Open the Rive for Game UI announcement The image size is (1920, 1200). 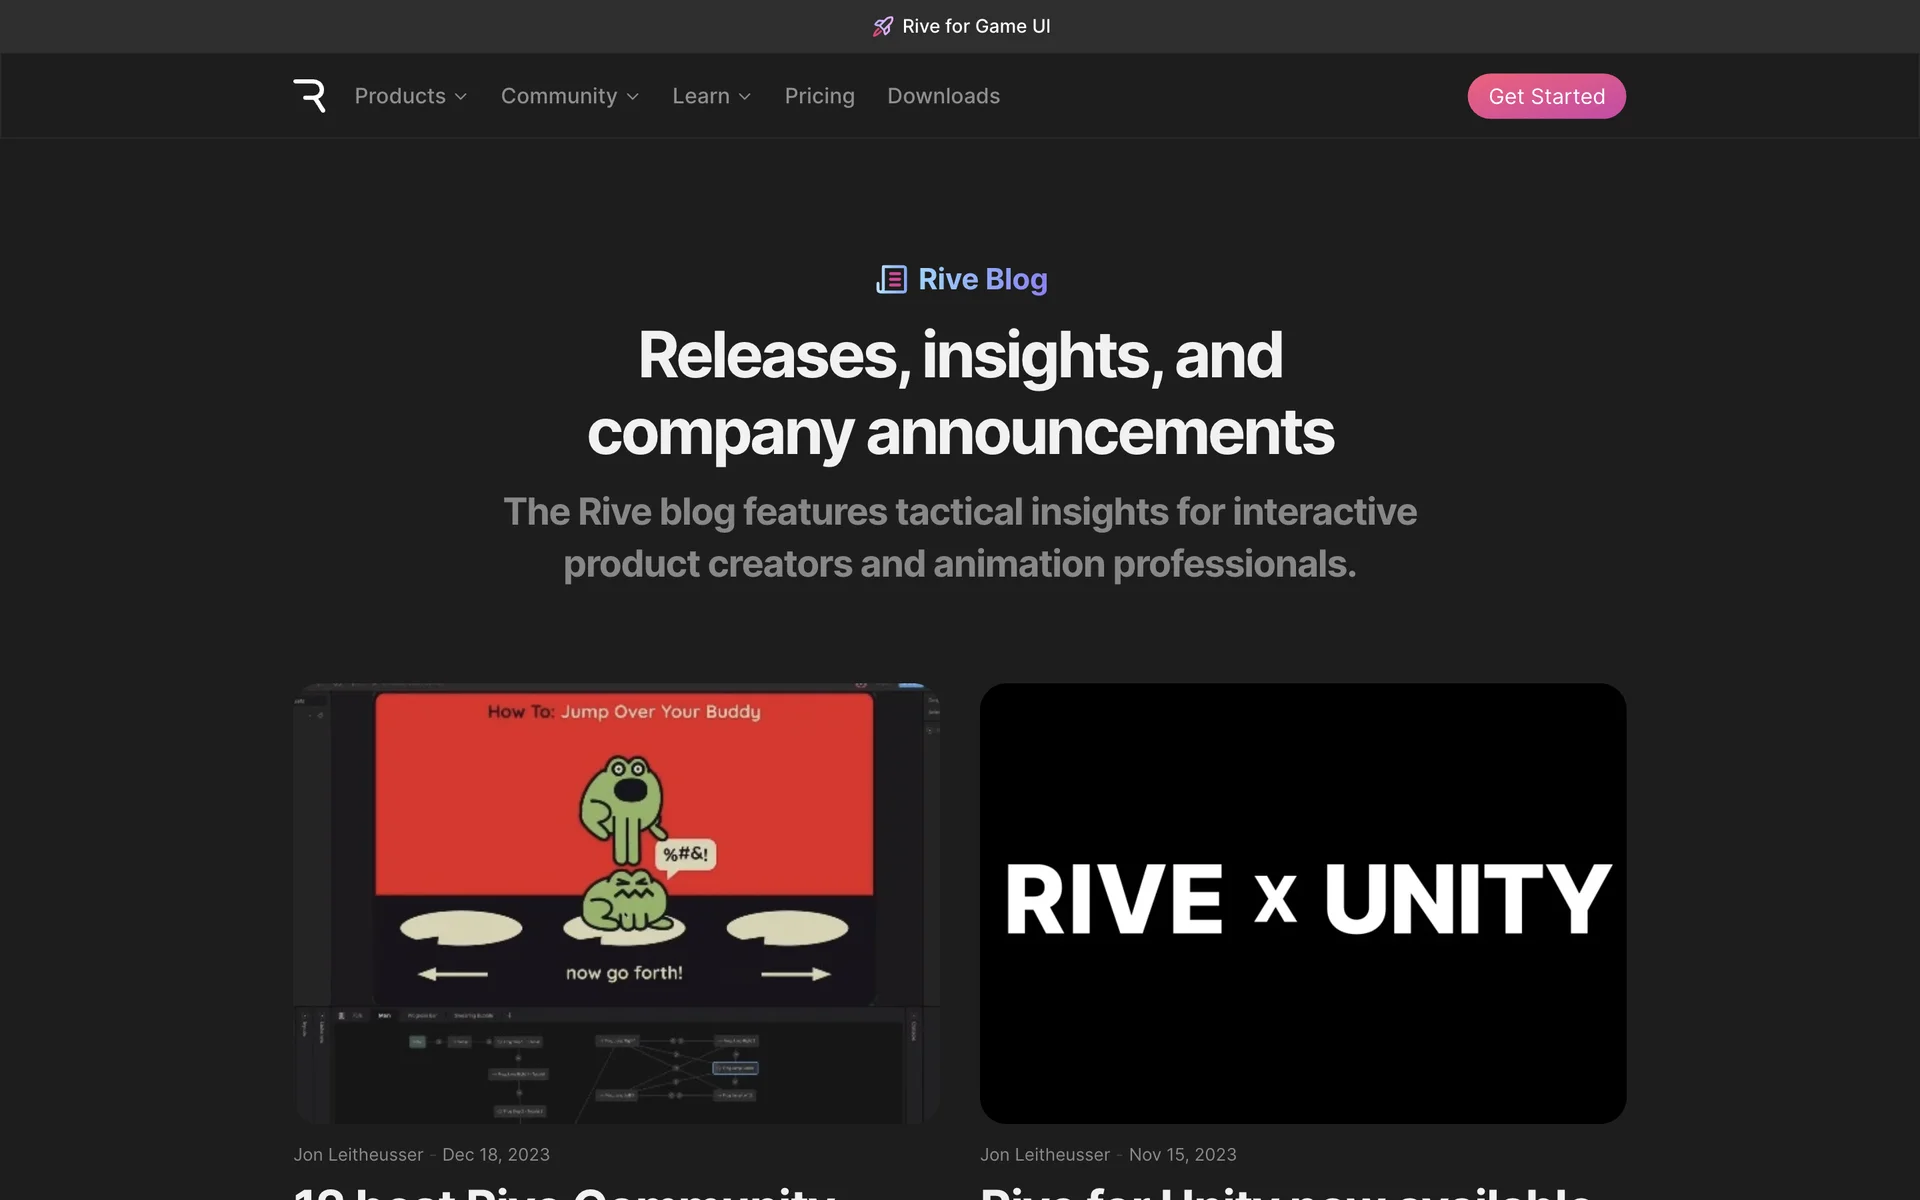point(975,27)
